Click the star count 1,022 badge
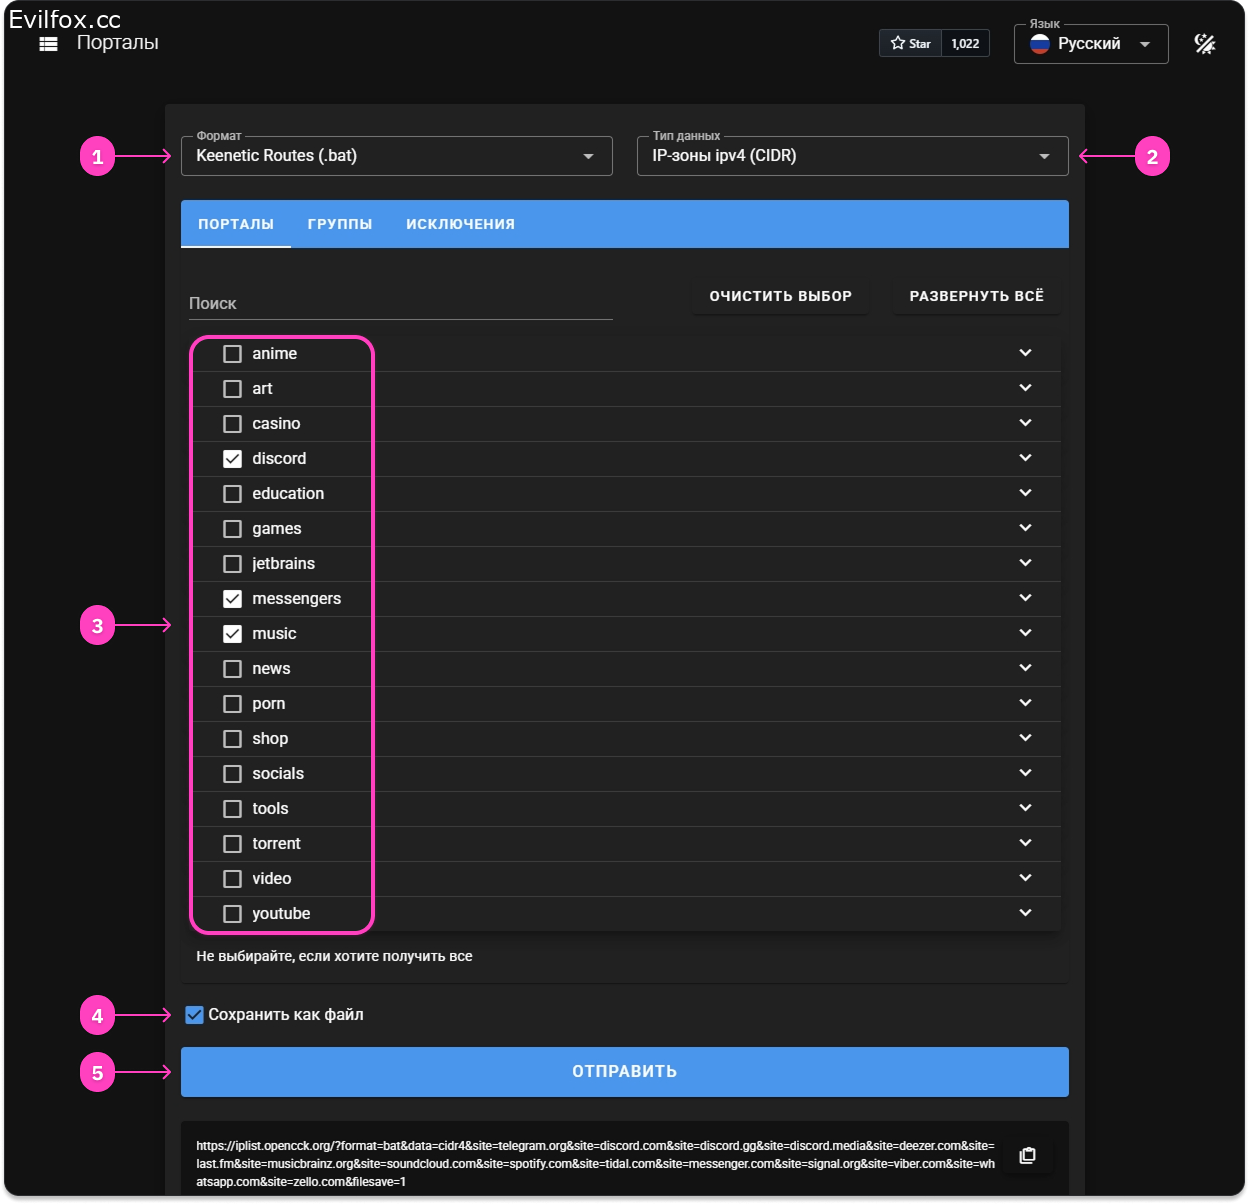Screen dimensions: 1249x1204 pyautogui.click(x=965, y=43)
